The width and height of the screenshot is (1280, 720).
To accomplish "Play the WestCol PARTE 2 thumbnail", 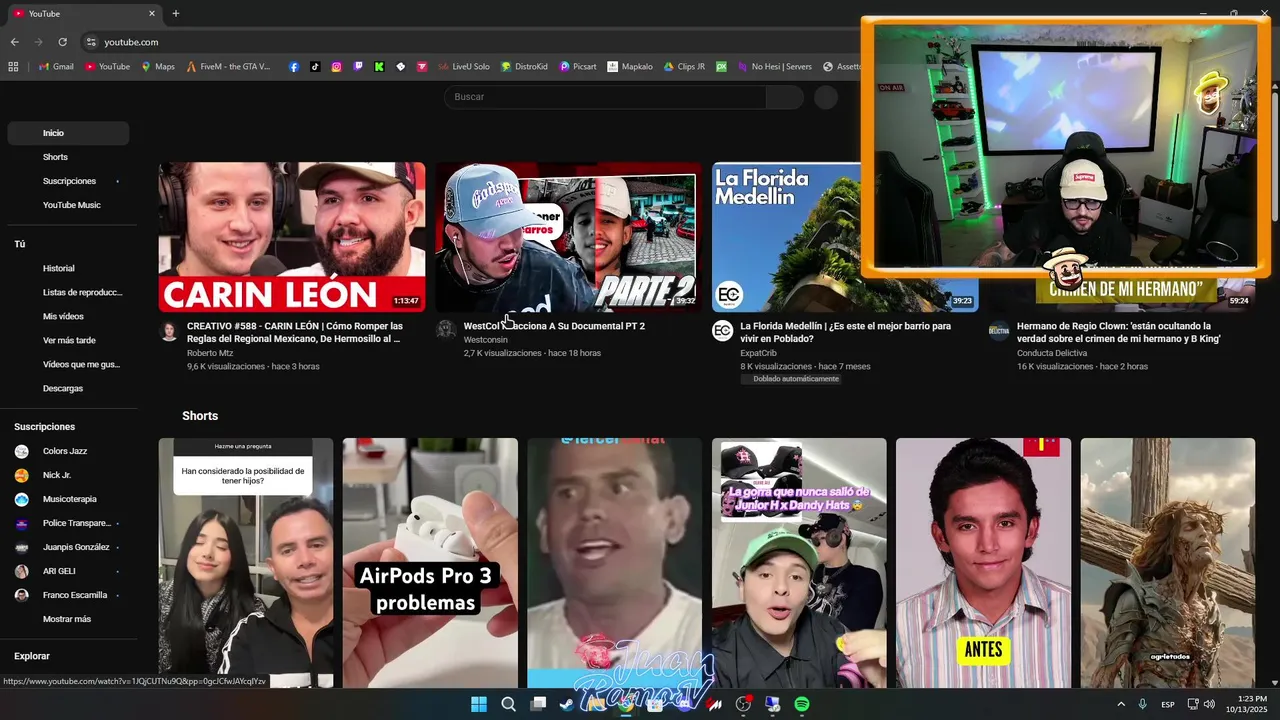I will 568,237.
